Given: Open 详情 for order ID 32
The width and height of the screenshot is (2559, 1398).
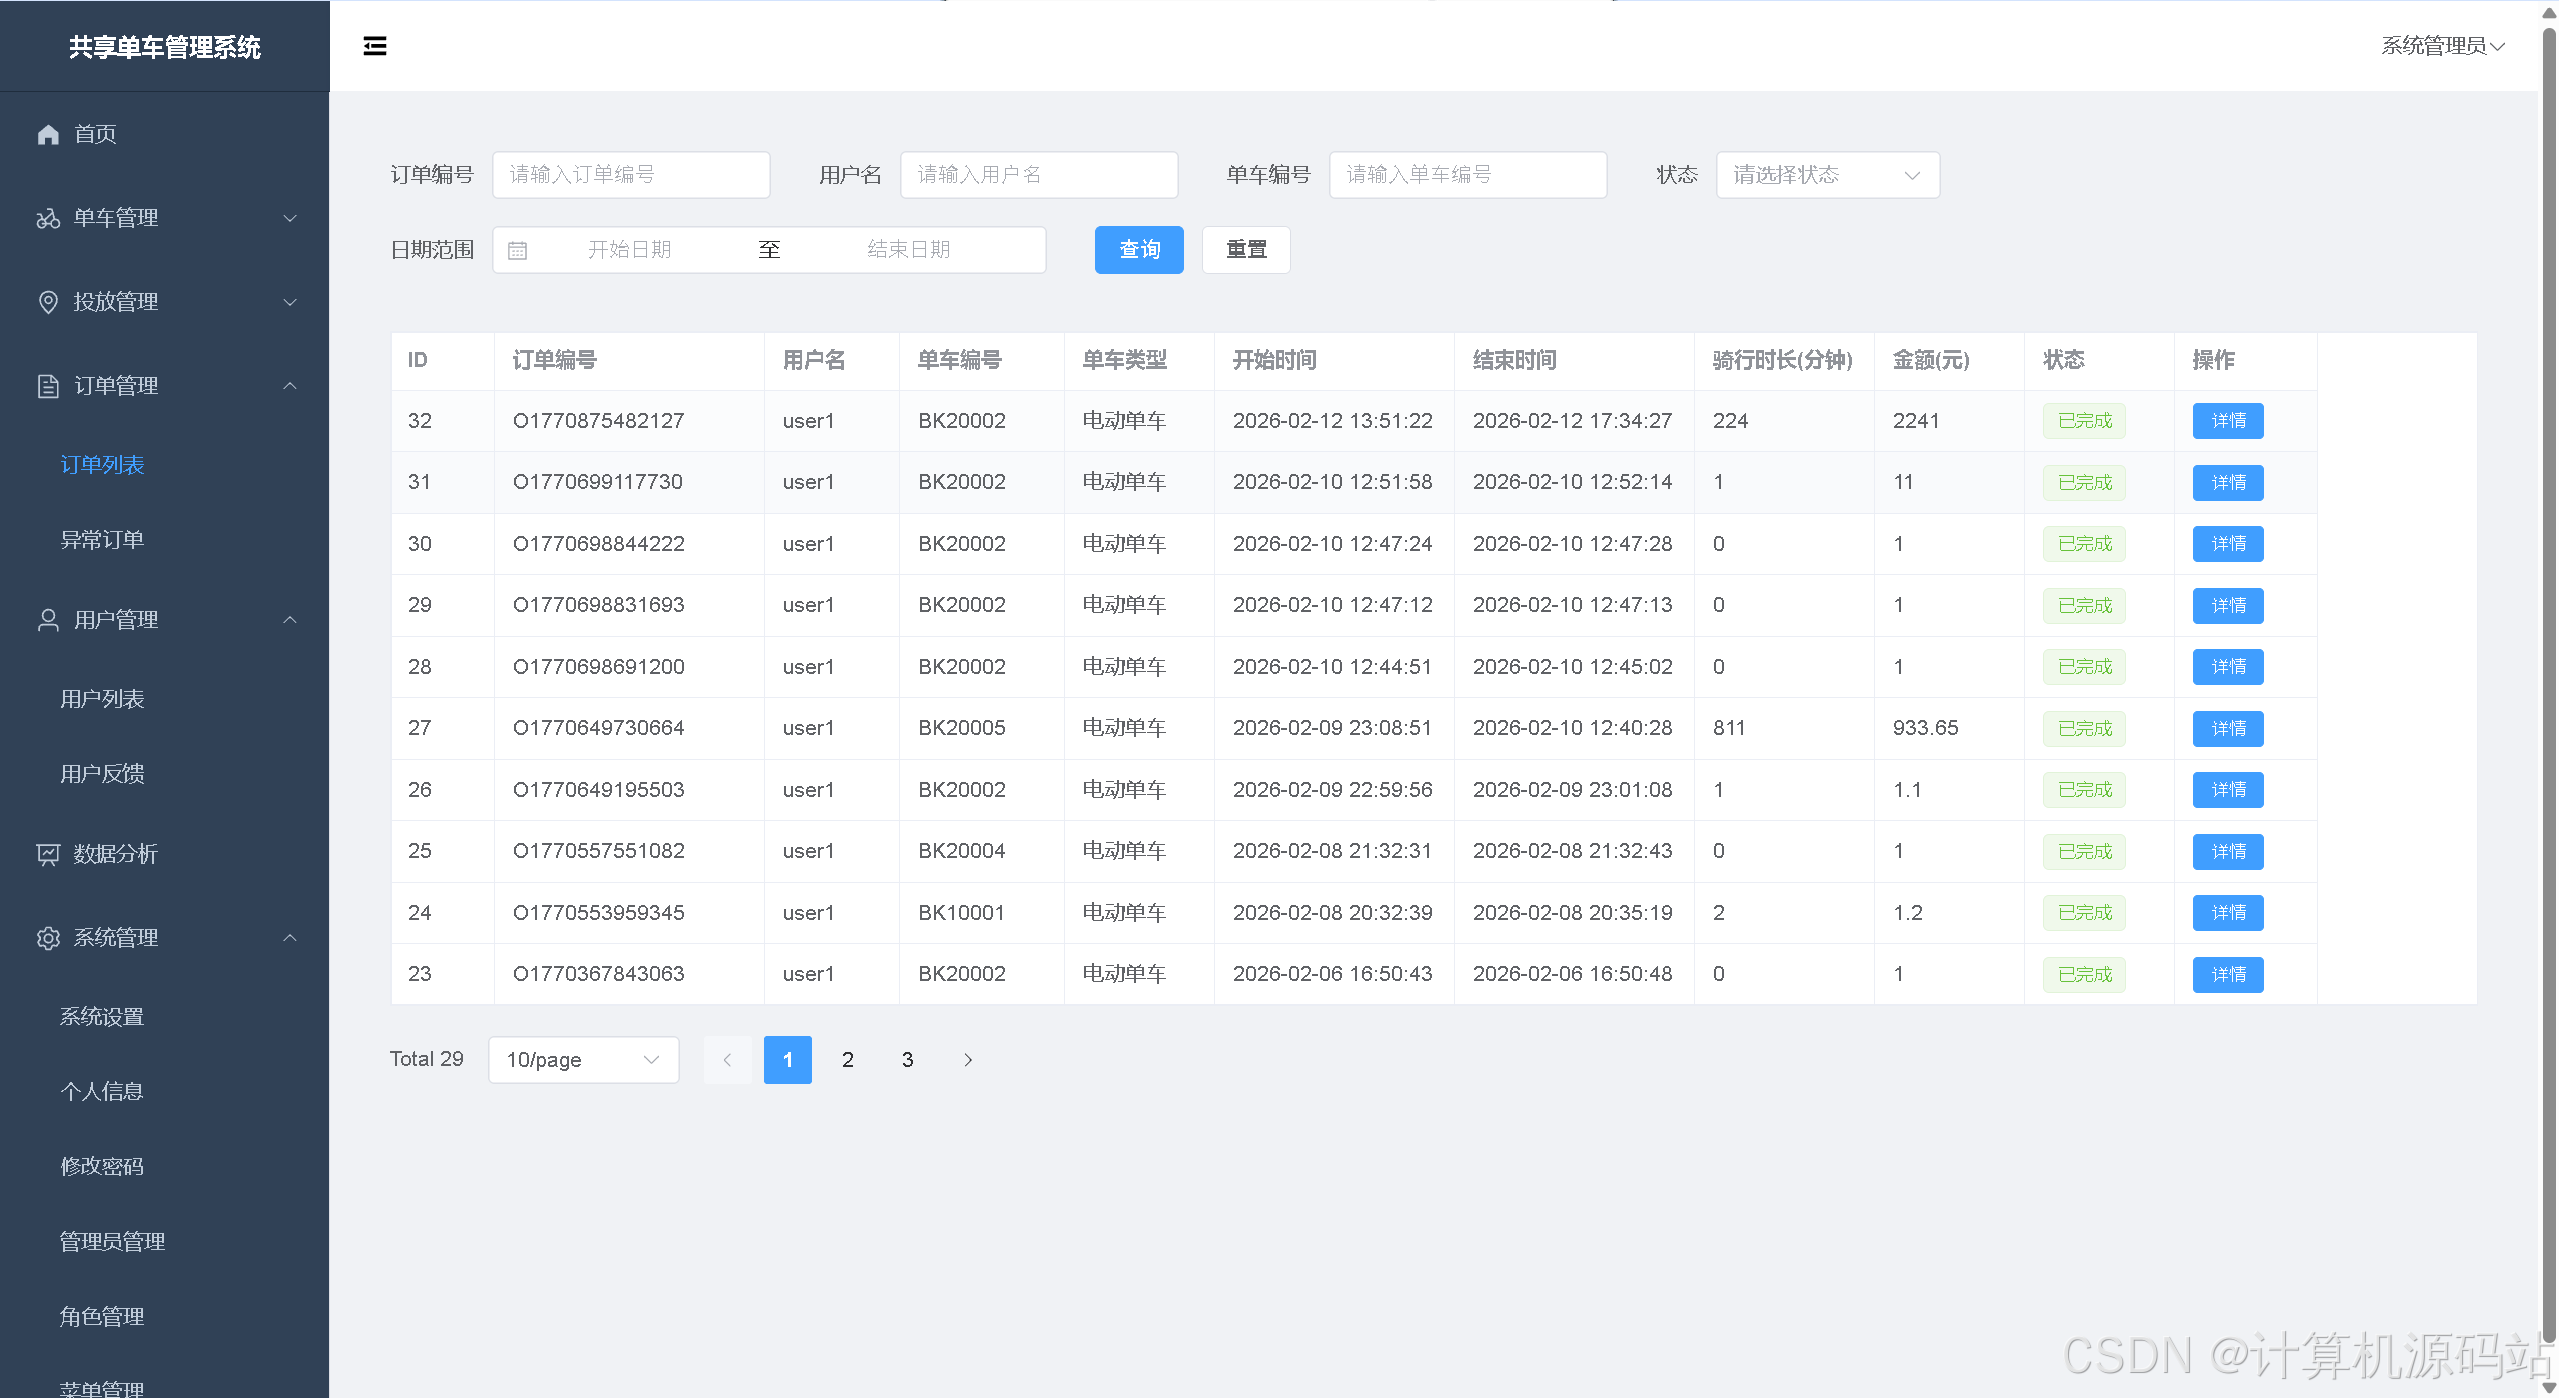Looking at the screenshot, I should click(x=2227, y=421).
